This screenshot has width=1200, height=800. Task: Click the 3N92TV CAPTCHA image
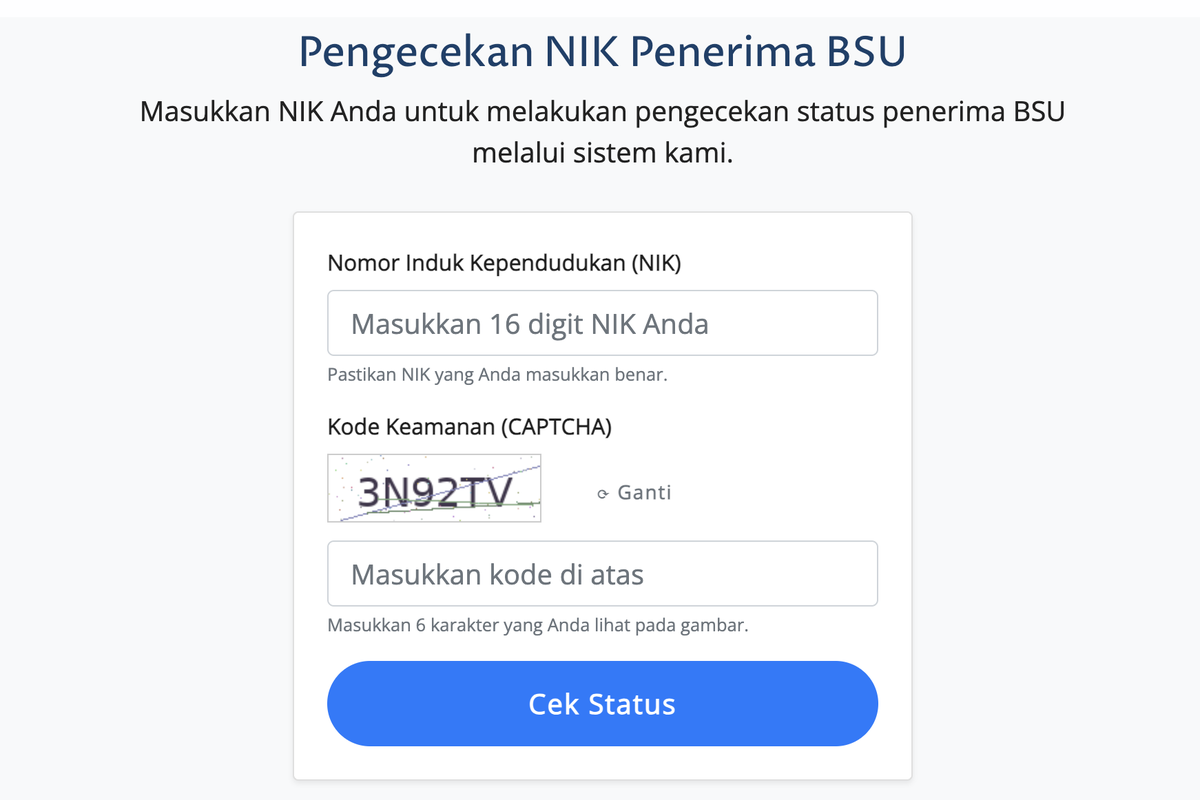[434, 488]
